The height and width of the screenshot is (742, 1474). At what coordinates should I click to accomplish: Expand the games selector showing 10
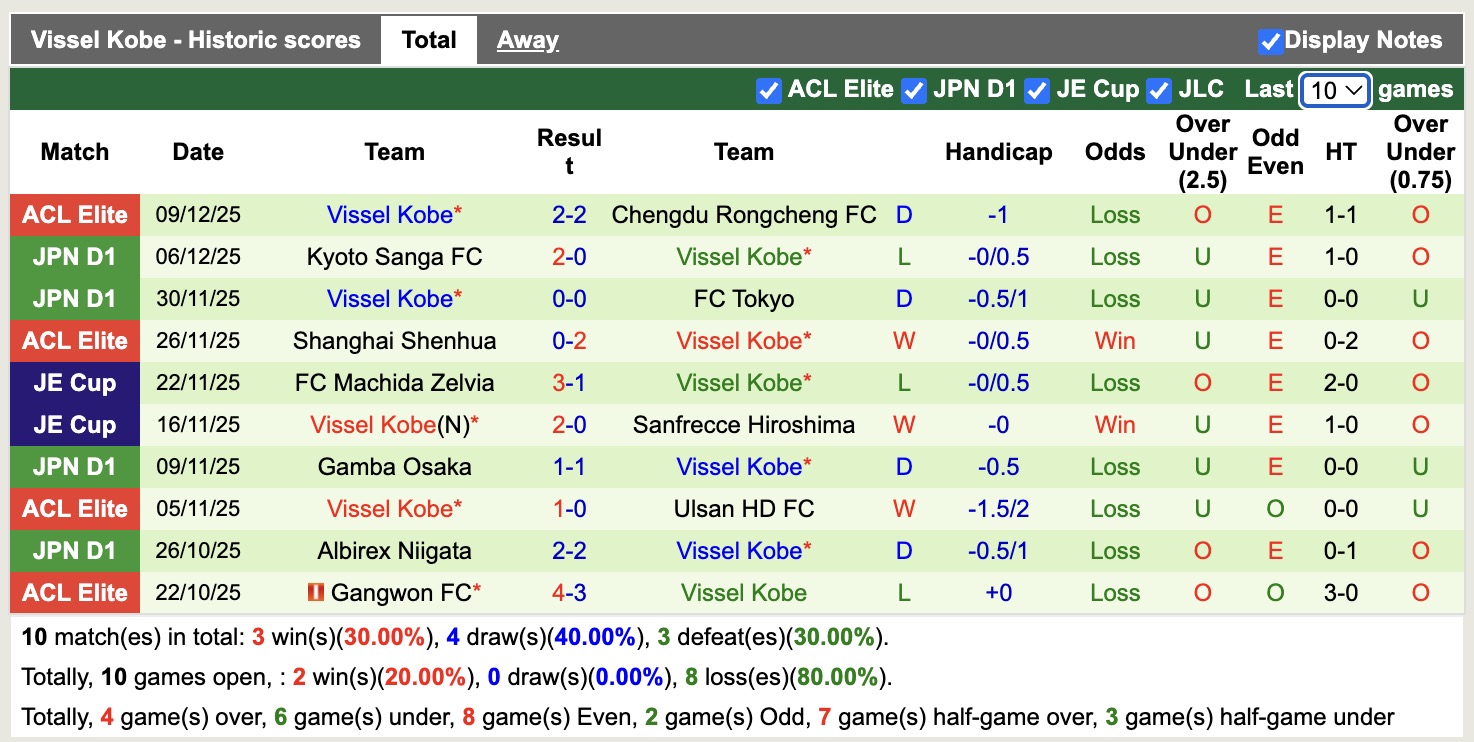tap(1334, 89)
